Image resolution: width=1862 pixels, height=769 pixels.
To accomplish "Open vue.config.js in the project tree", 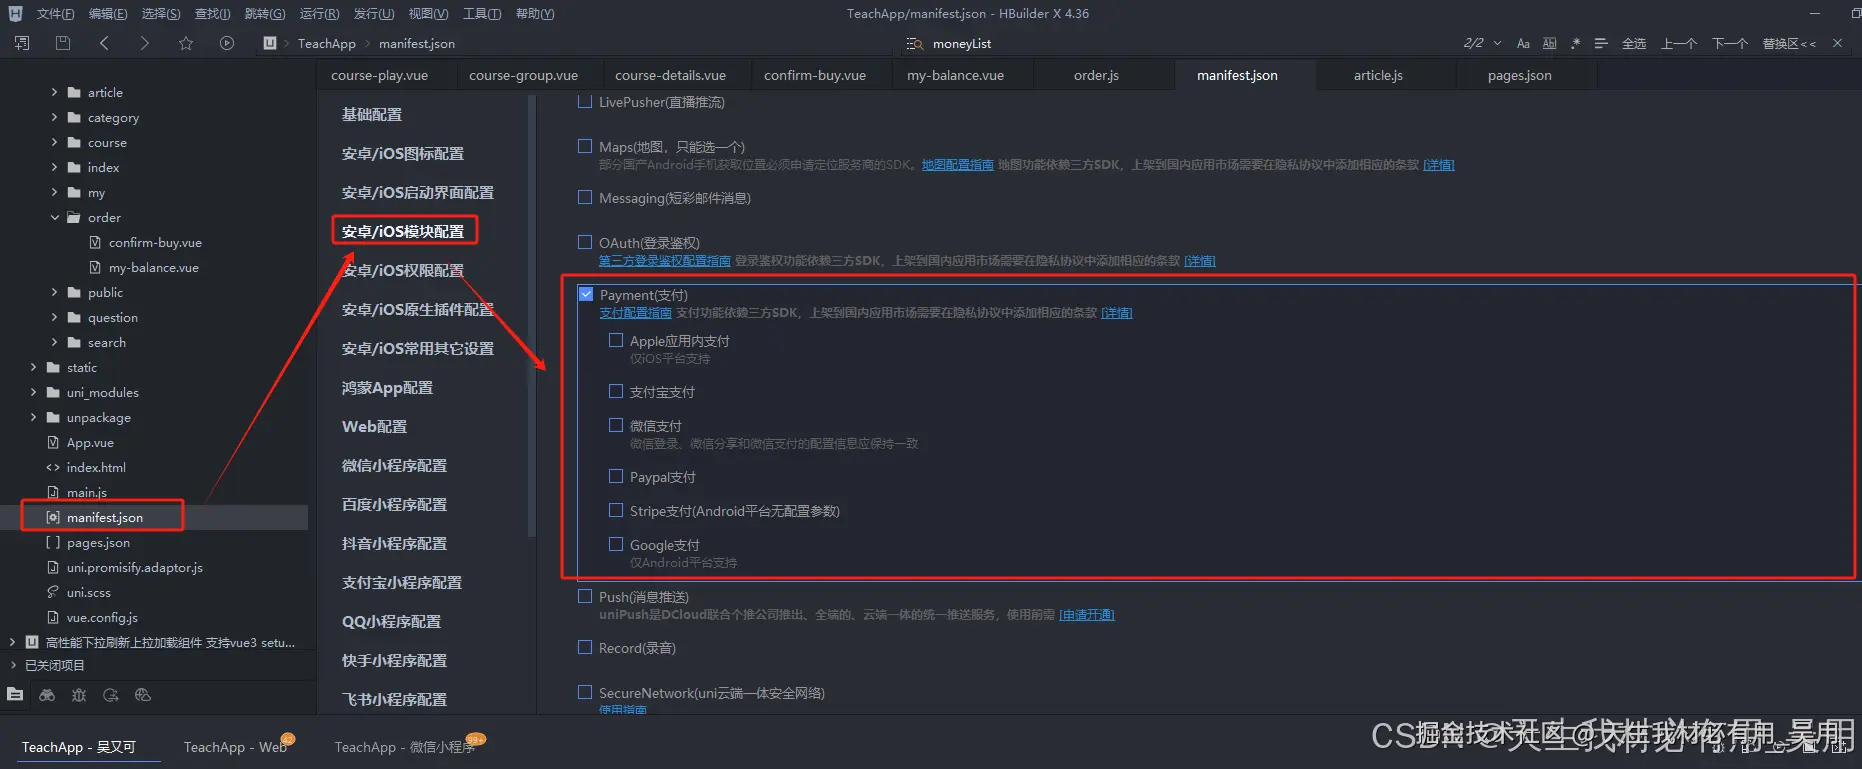I will click(x=102, y=617).
